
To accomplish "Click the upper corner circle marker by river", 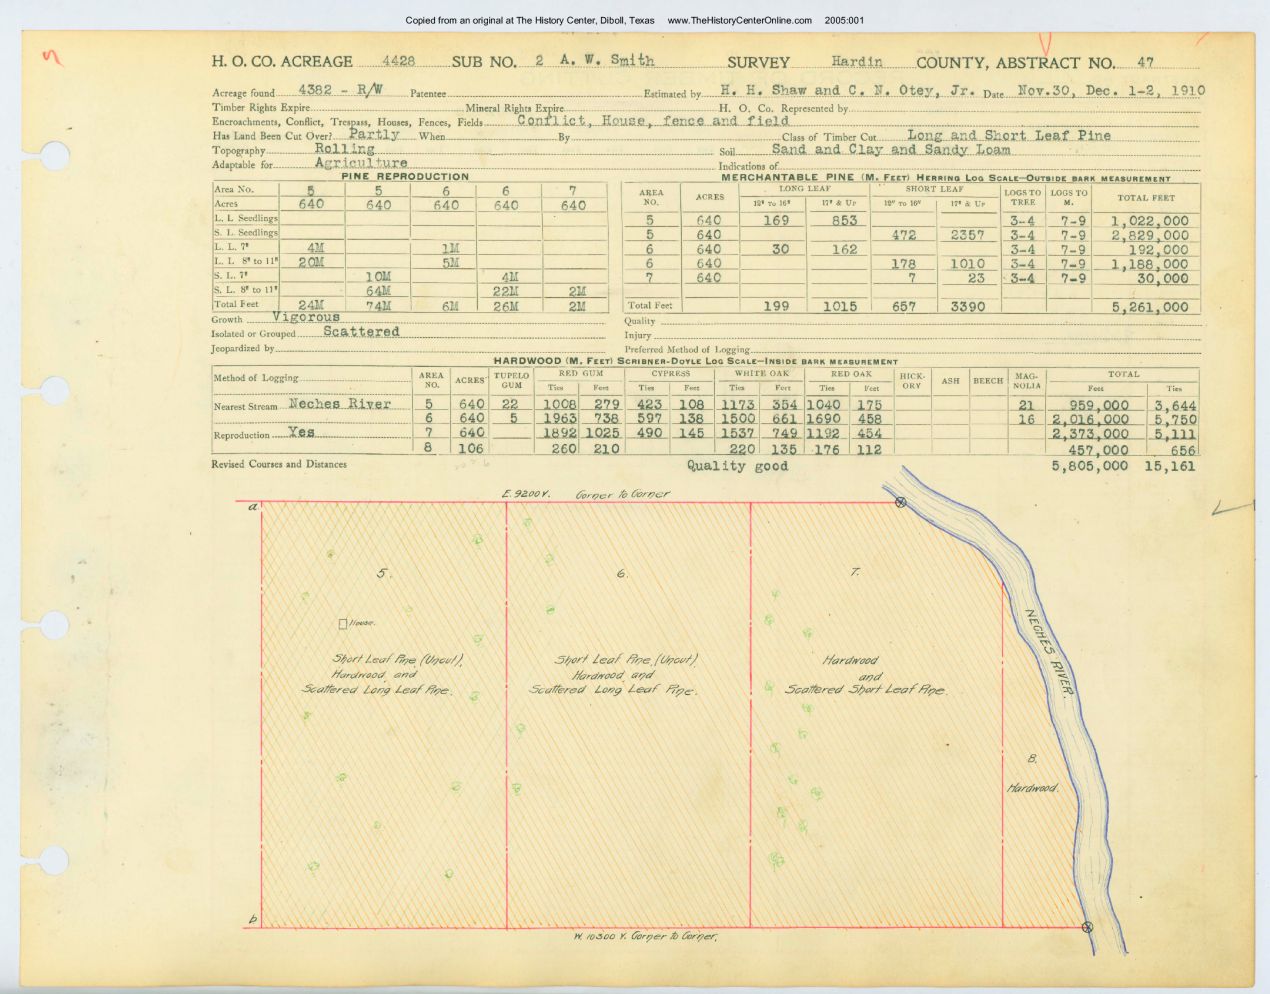I will pos(900,503).
